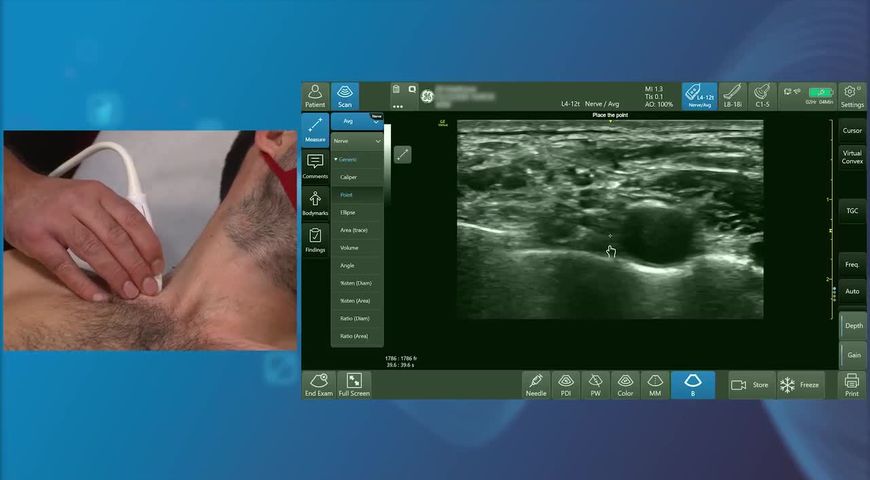Screen dimensions: 870x480
Task: Switch to the C1-5 probe
Action: point(762,97)
